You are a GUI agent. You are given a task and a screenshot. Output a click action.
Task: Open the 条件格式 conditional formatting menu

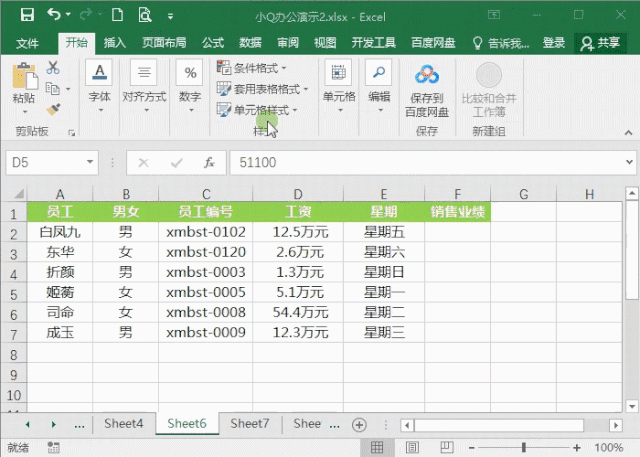(251, 68)
